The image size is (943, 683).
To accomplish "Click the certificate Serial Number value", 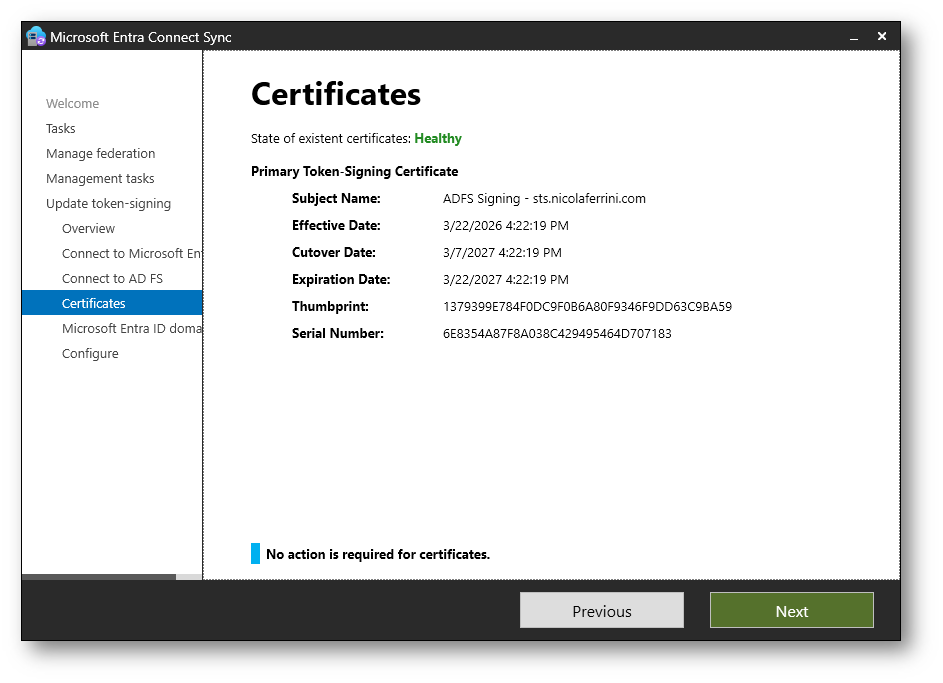I will (x=557, y=333).
